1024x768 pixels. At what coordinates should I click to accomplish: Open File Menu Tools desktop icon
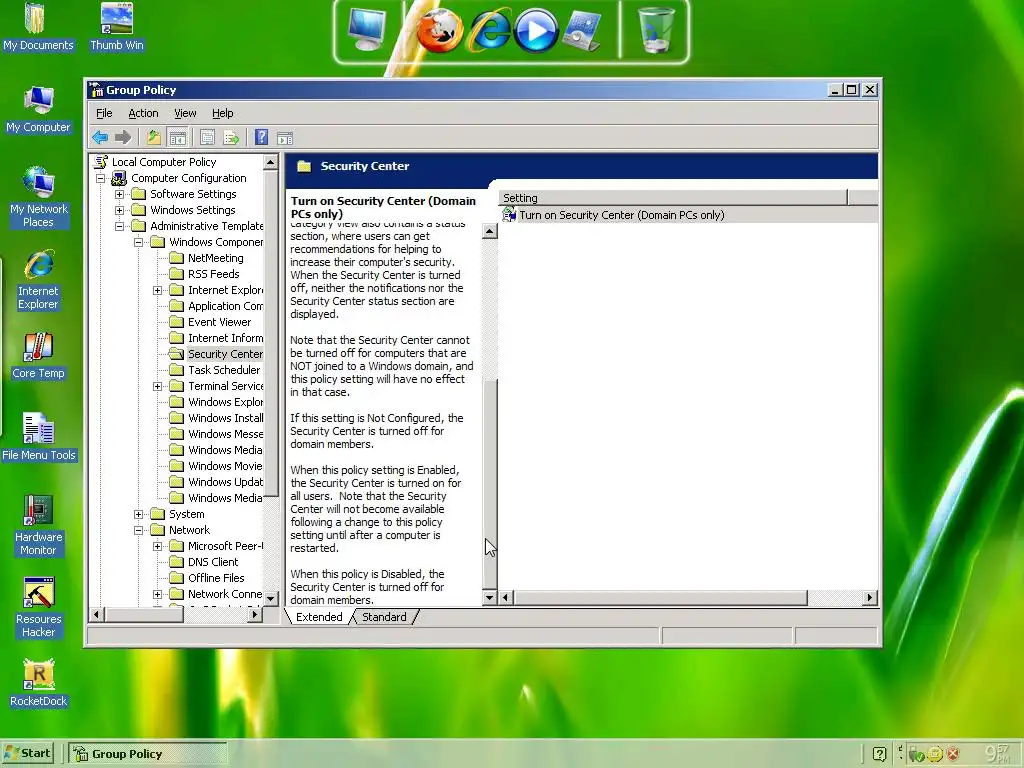(39, 438)
